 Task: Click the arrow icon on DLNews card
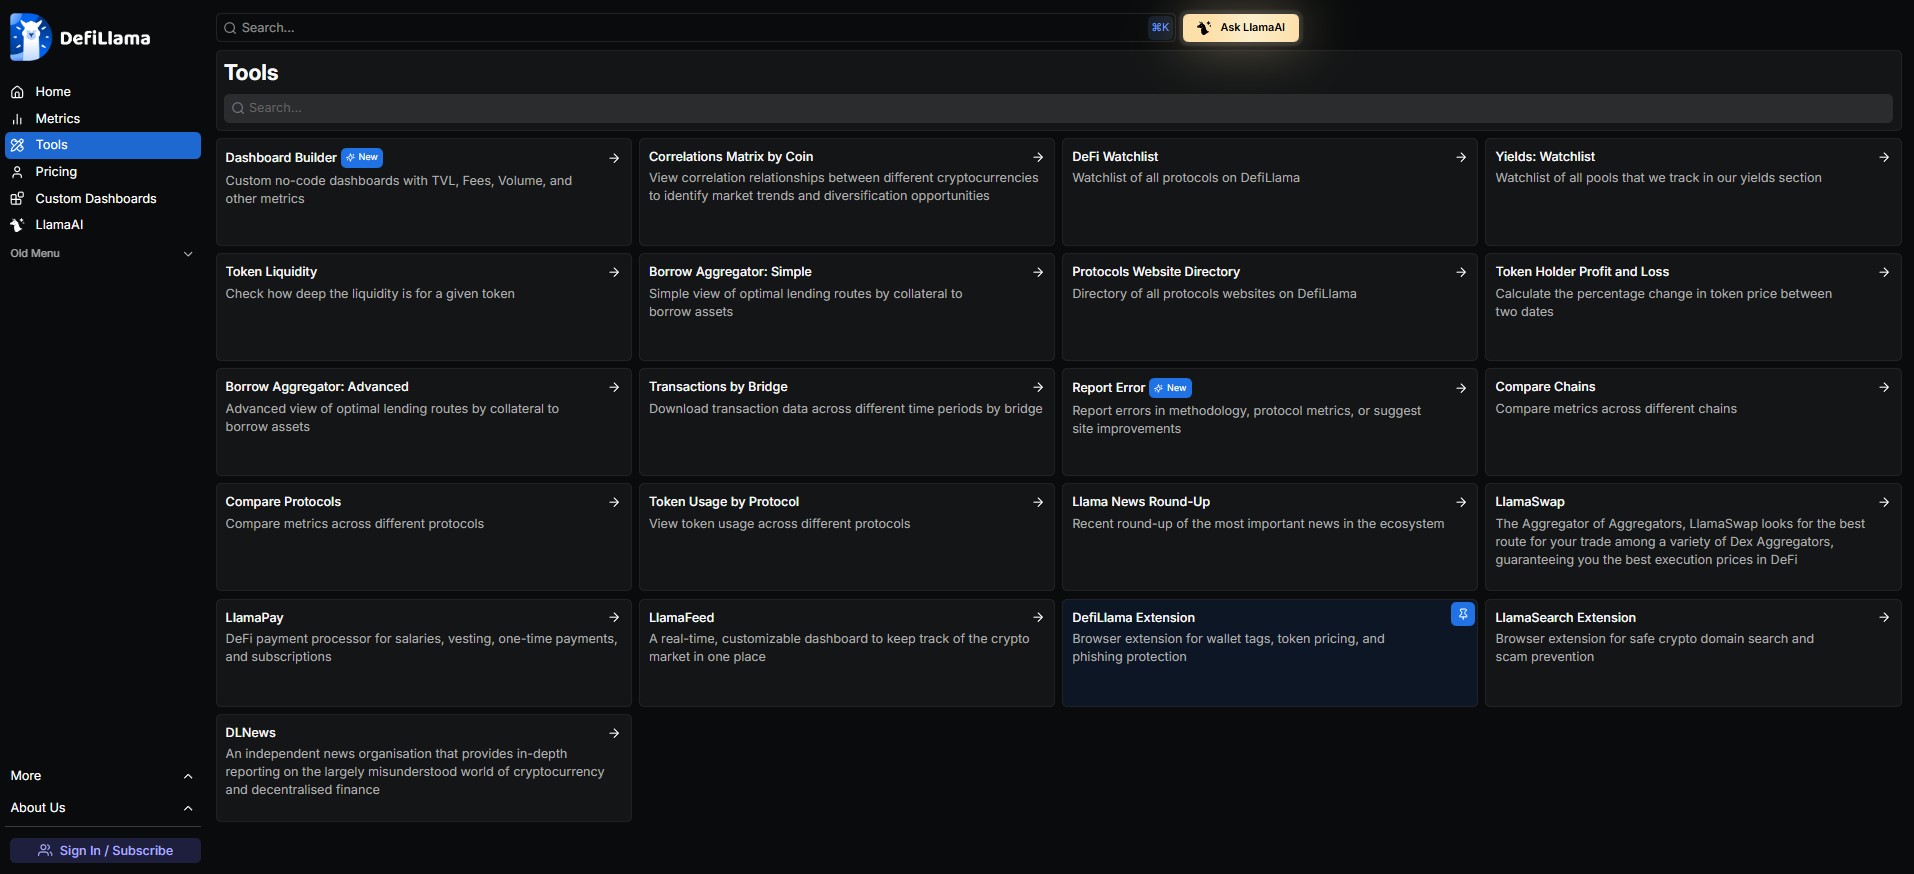point(614,733)
